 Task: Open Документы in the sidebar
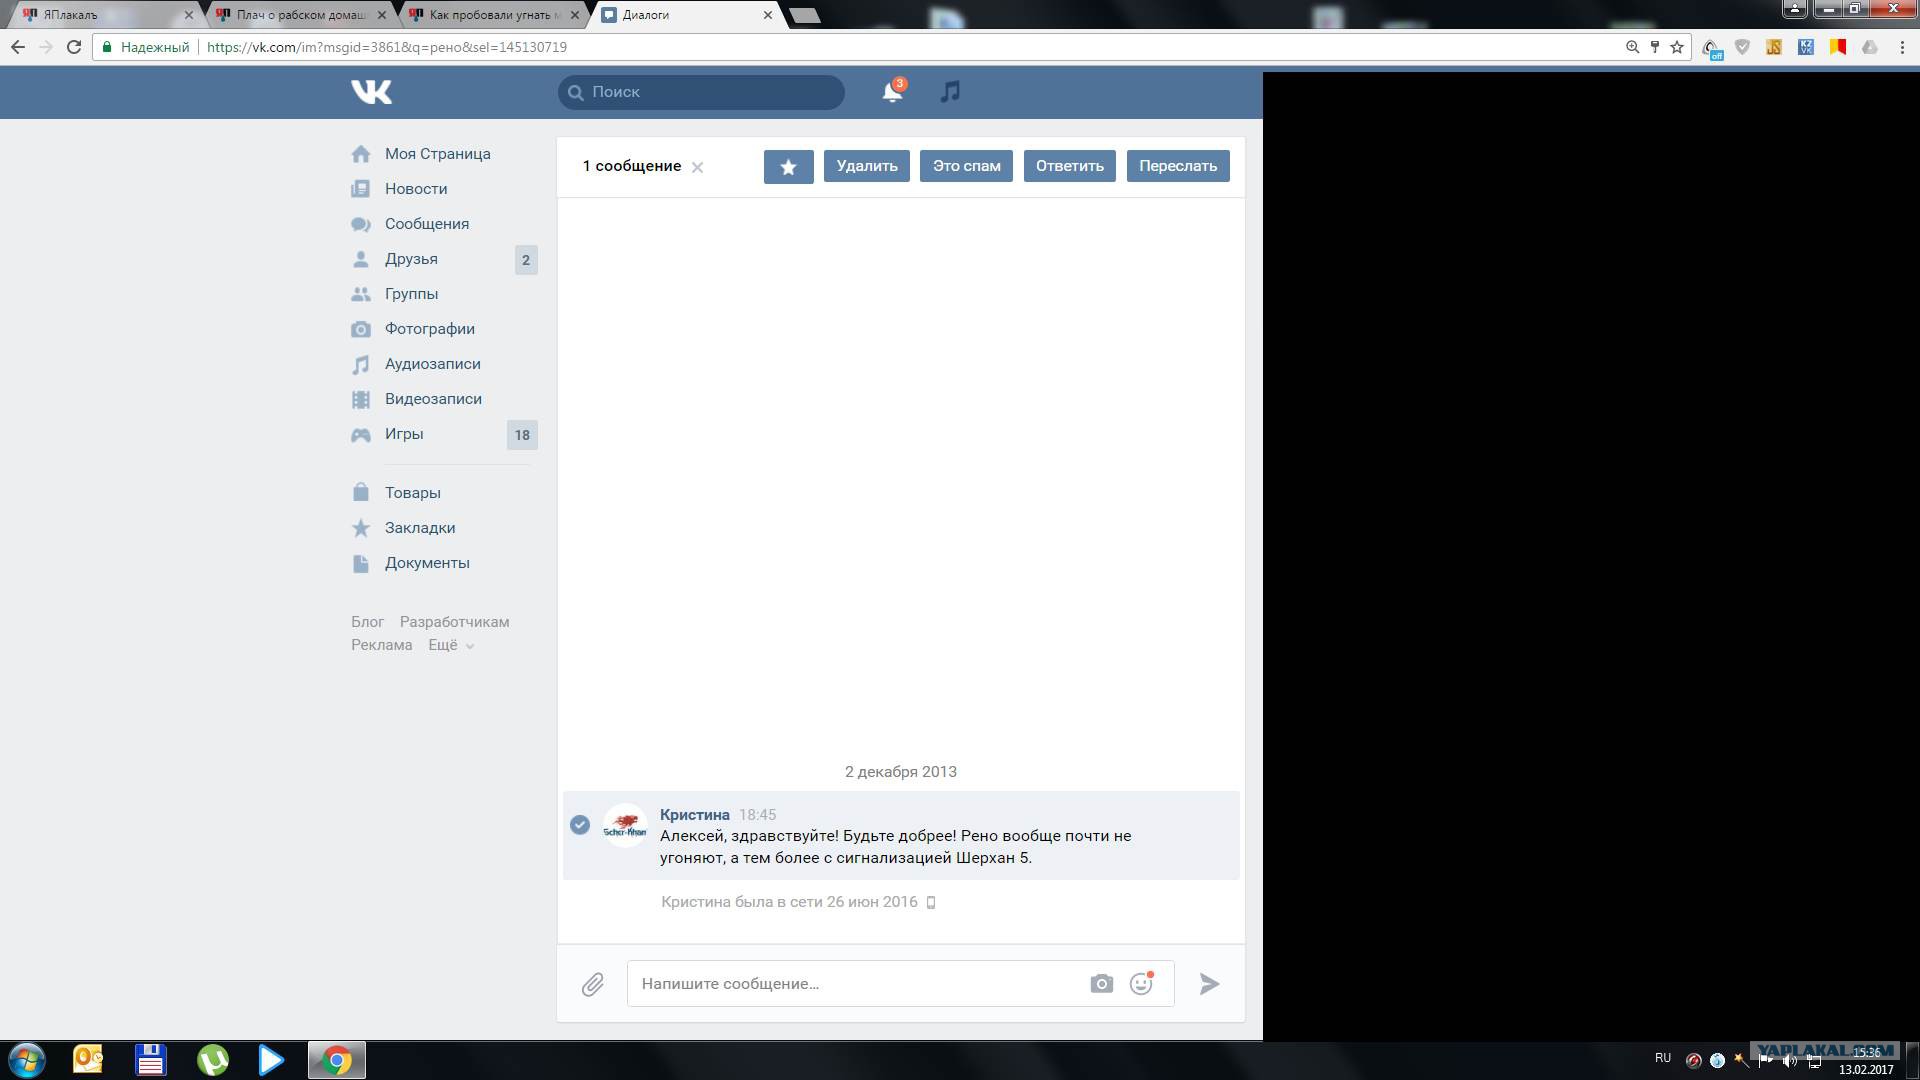click(427, 563)
